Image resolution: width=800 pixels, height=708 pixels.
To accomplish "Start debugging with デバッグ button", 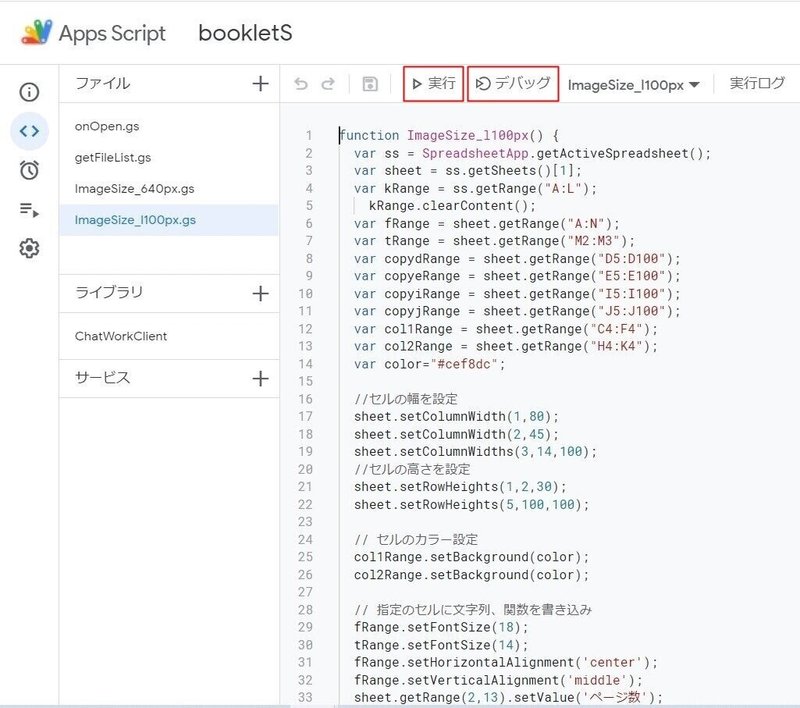I will [x=513, y=83].
